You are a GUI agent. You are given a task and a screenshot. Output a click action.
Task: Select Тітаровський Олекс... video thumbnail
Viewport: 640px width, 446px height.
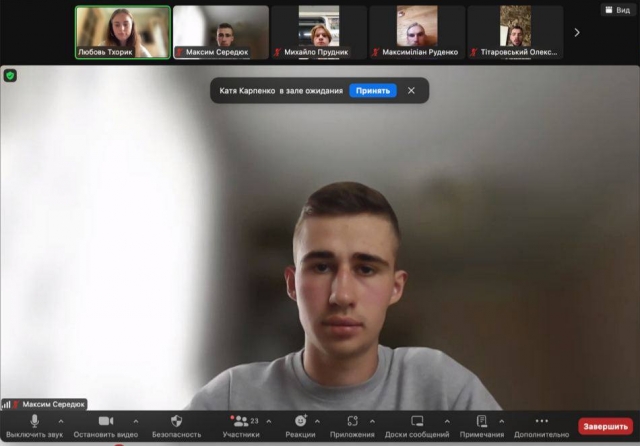click(515, 32)
